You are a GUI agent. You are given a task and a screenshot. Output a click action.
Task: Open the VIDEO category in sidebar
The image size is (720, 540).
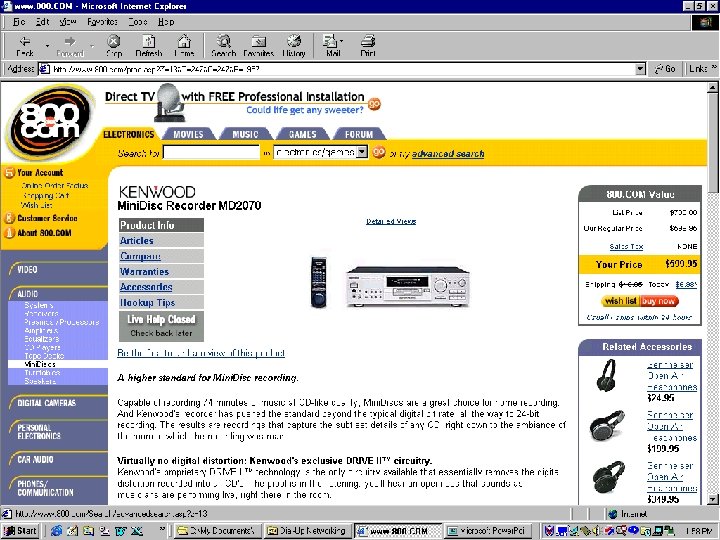point(28,270)
